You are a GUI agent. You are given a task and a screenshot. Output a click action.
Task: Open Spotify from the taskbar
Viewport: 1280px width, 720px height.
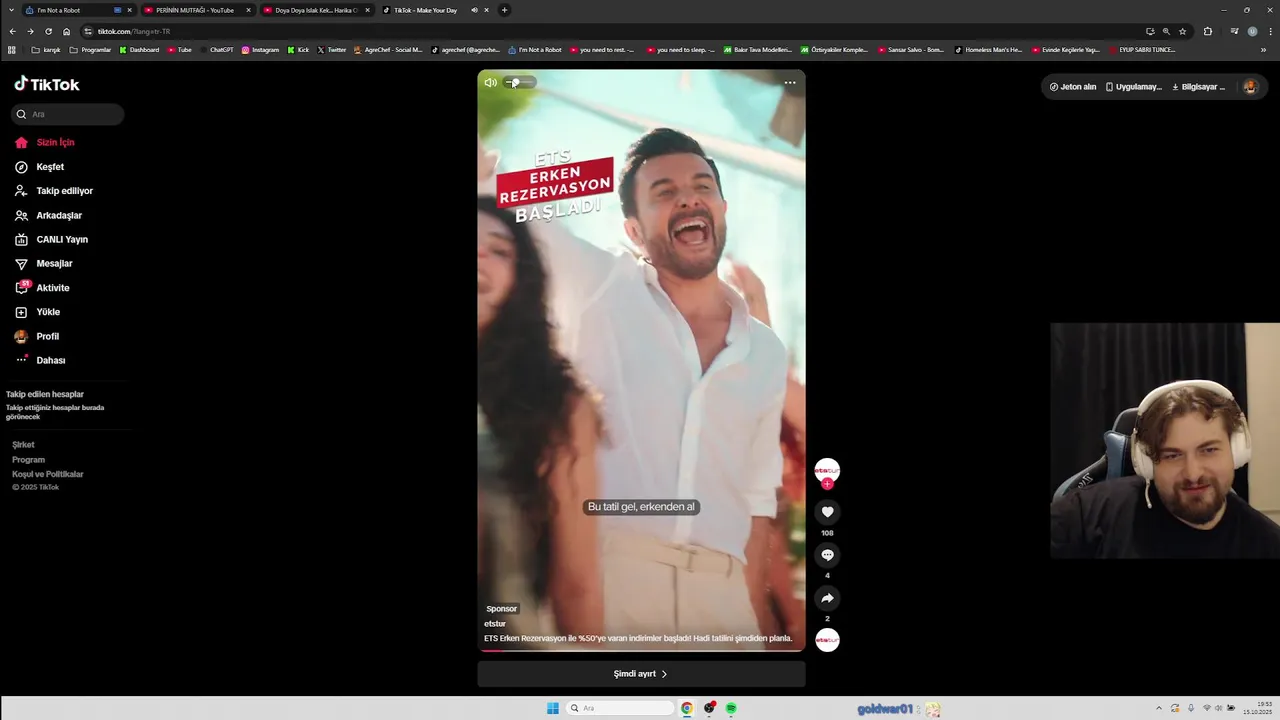[x=731, y=708]
